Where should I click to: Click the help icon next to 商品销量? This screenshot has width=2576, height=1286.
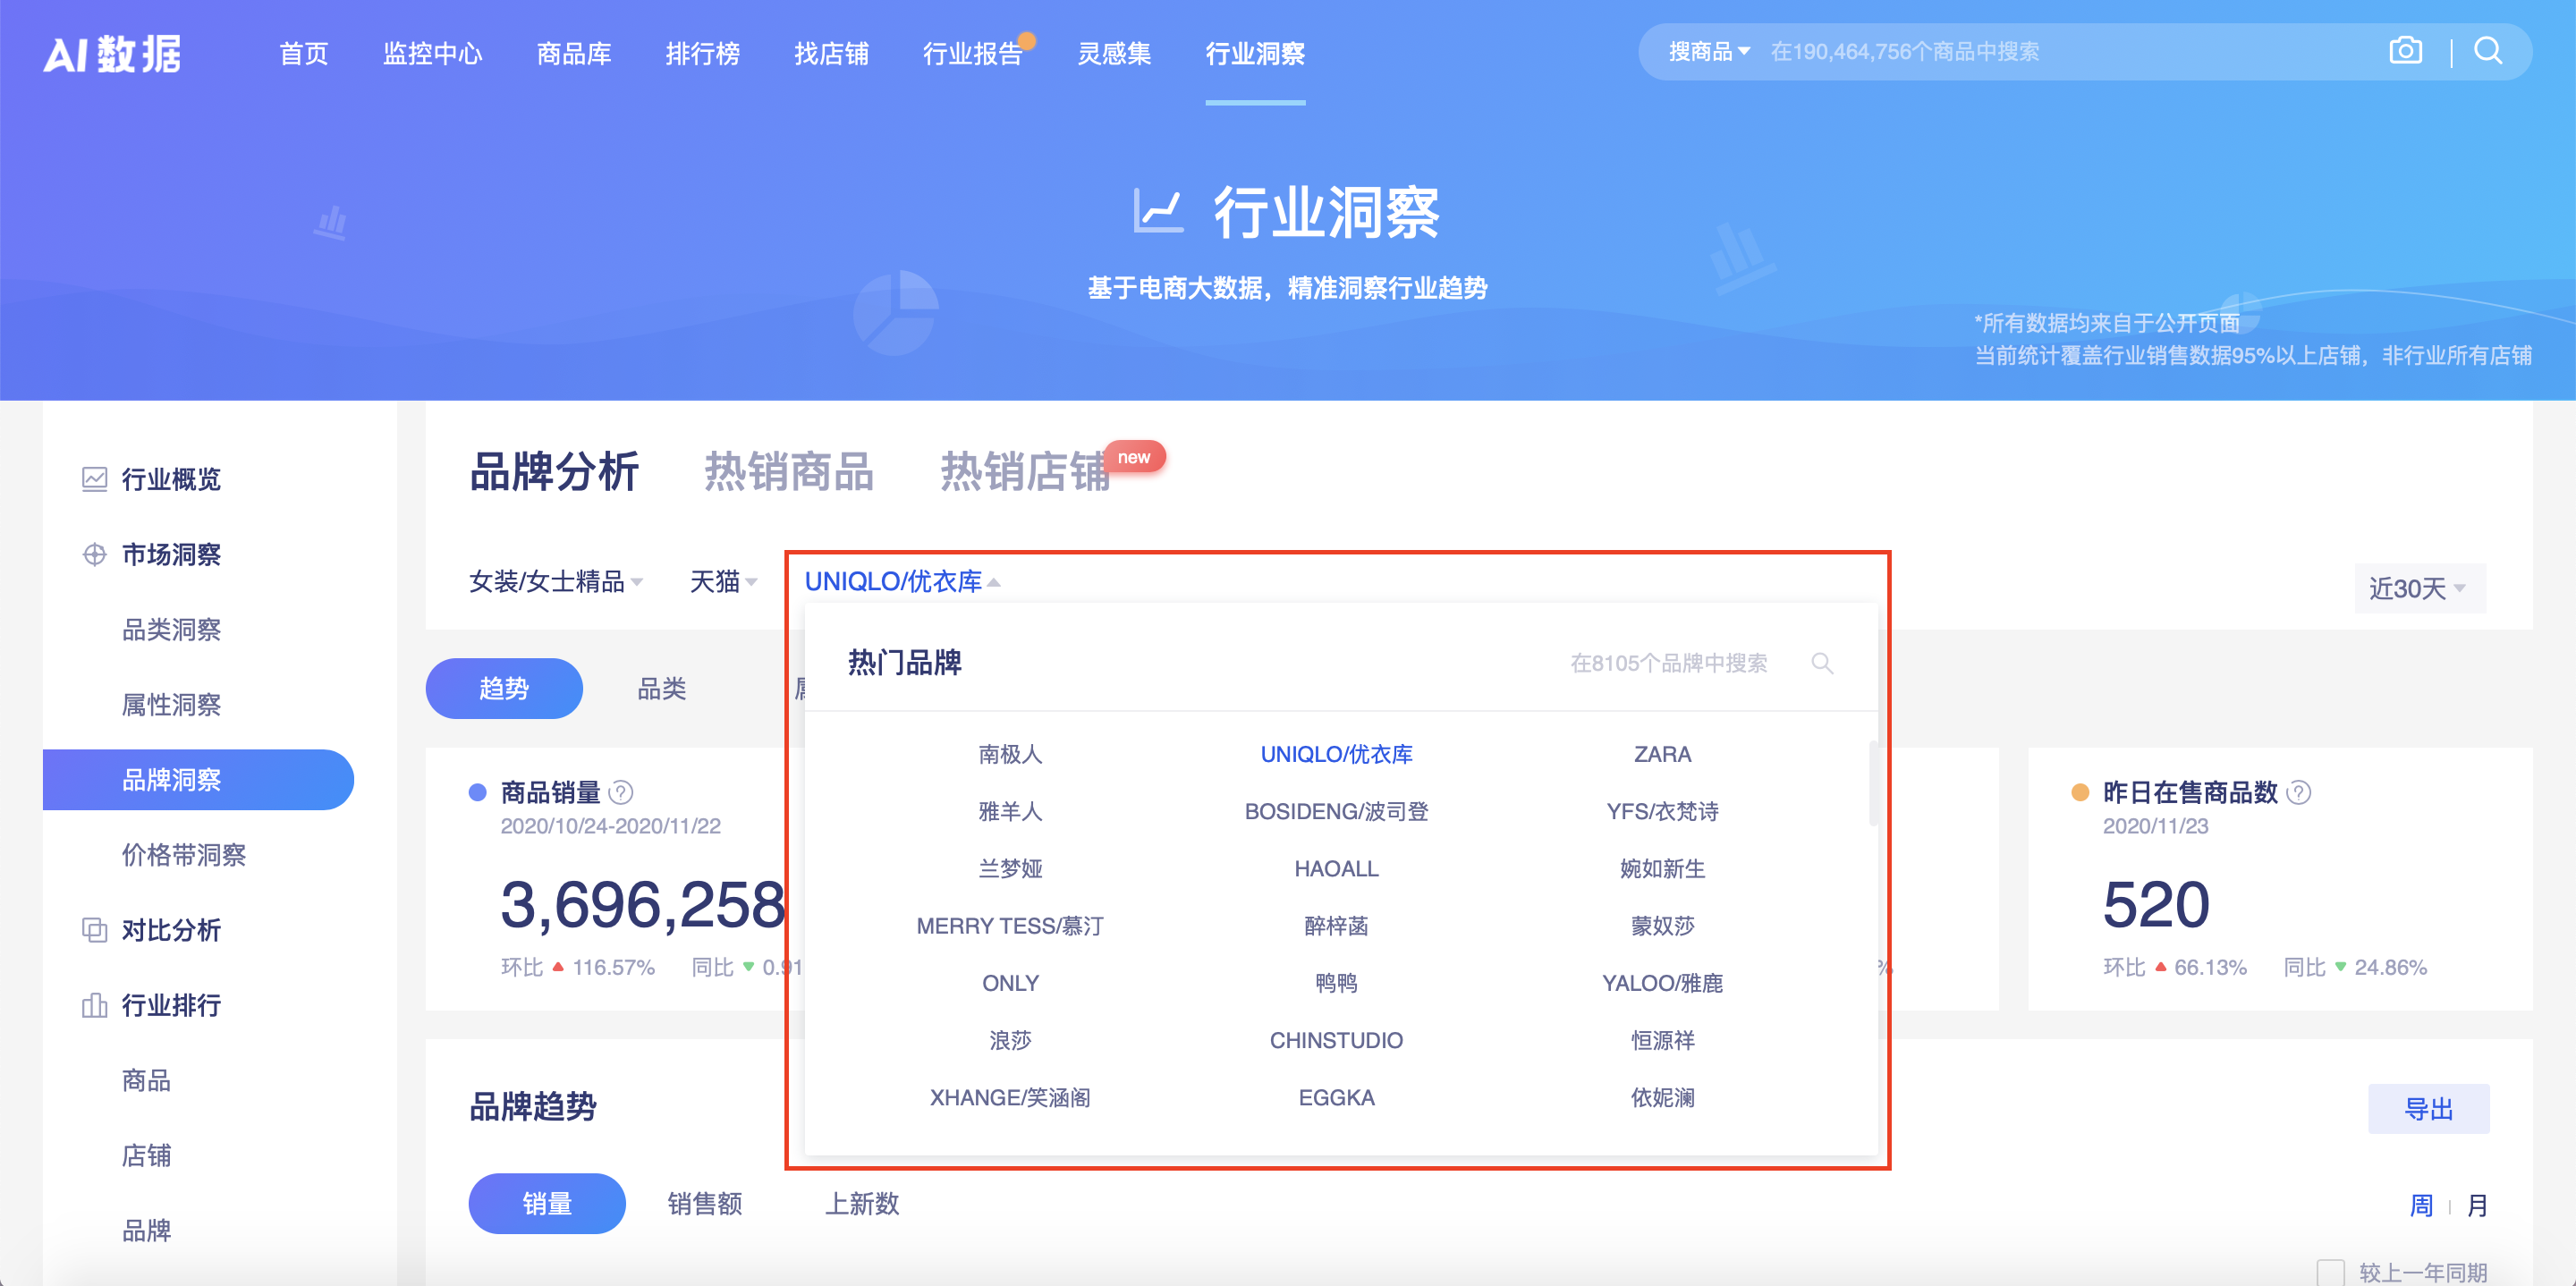click(619, 793)
